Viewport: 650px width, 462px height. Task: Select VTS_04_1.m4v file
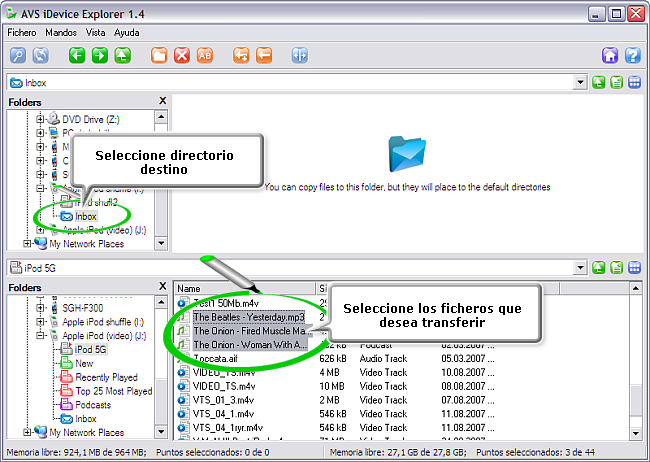(x=223, y=414)
